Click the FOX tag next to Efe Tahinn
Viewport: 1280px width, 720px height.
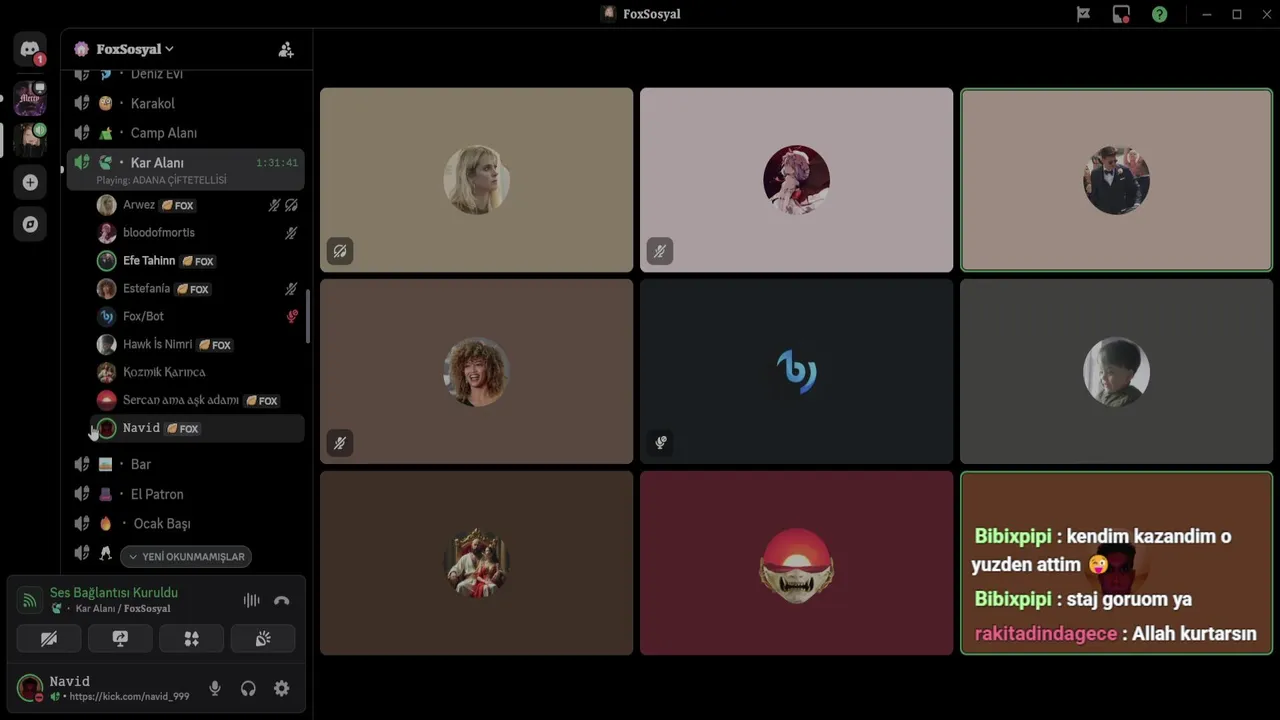[x=198, y=261]
